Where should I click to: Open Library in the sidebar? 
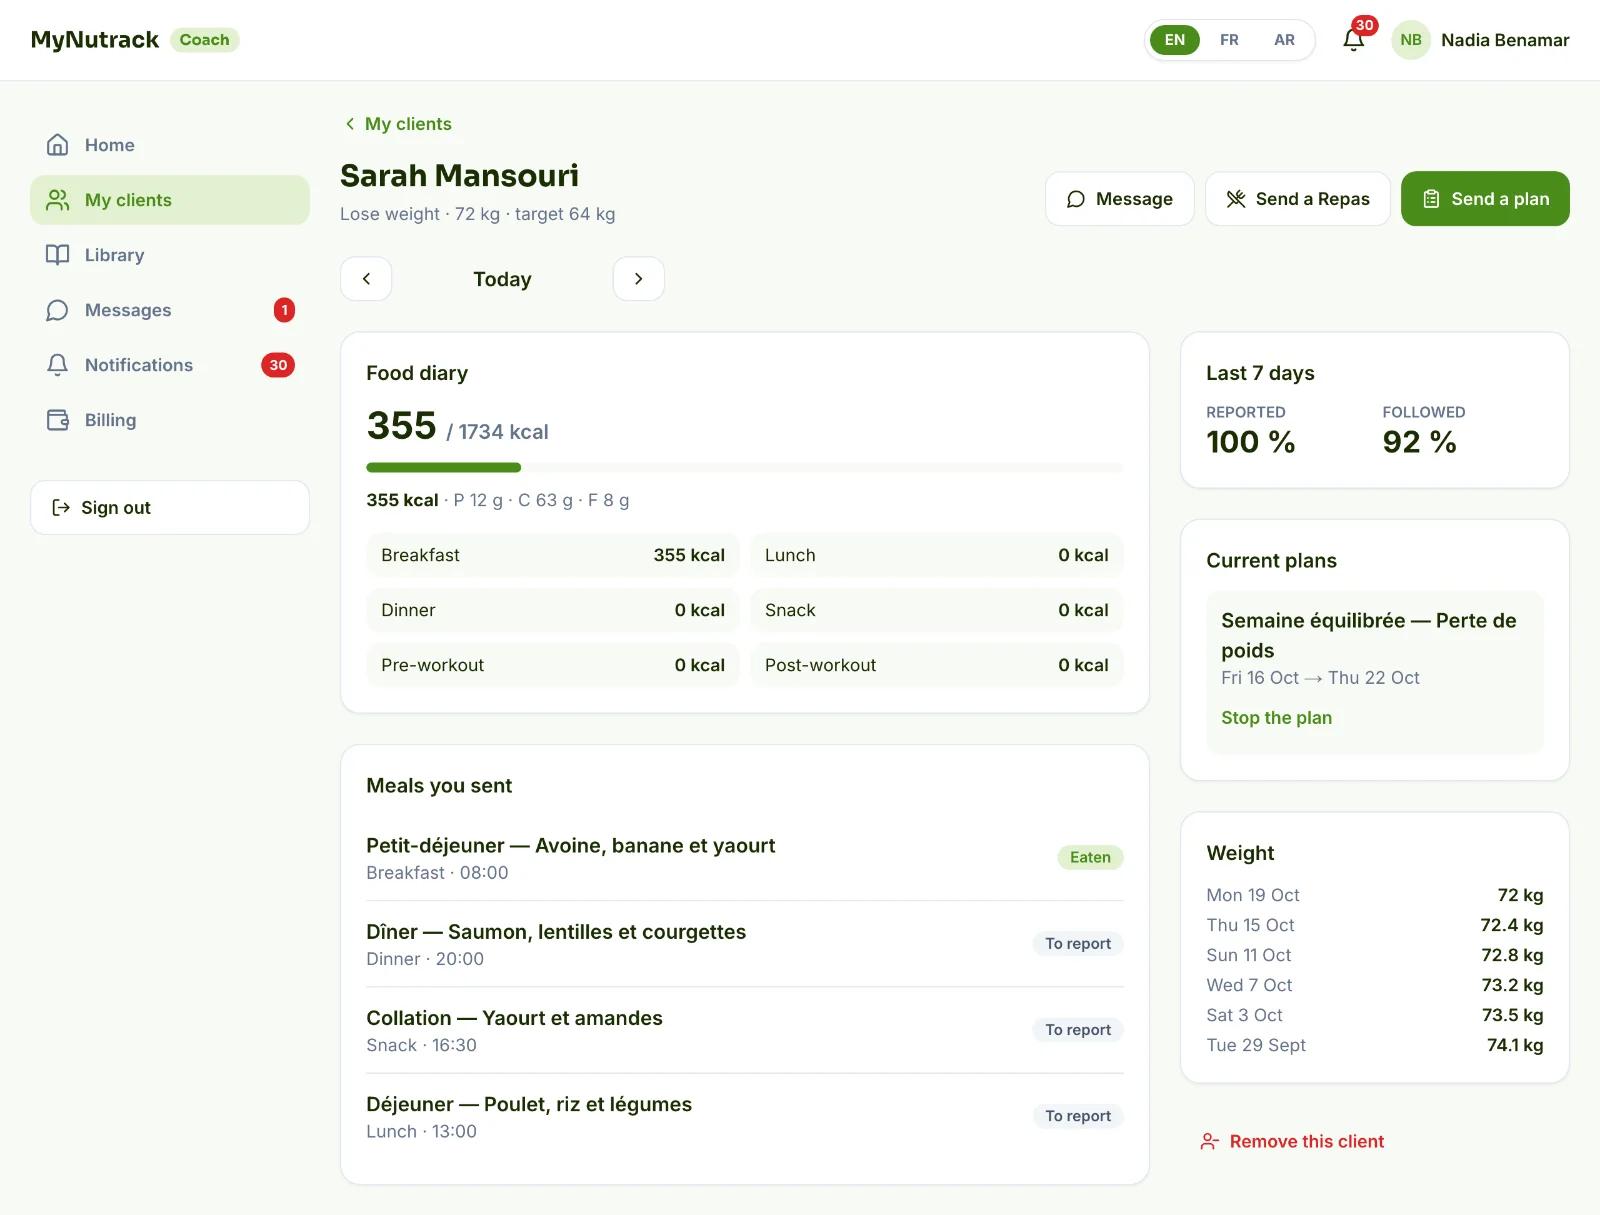point(170,255)
